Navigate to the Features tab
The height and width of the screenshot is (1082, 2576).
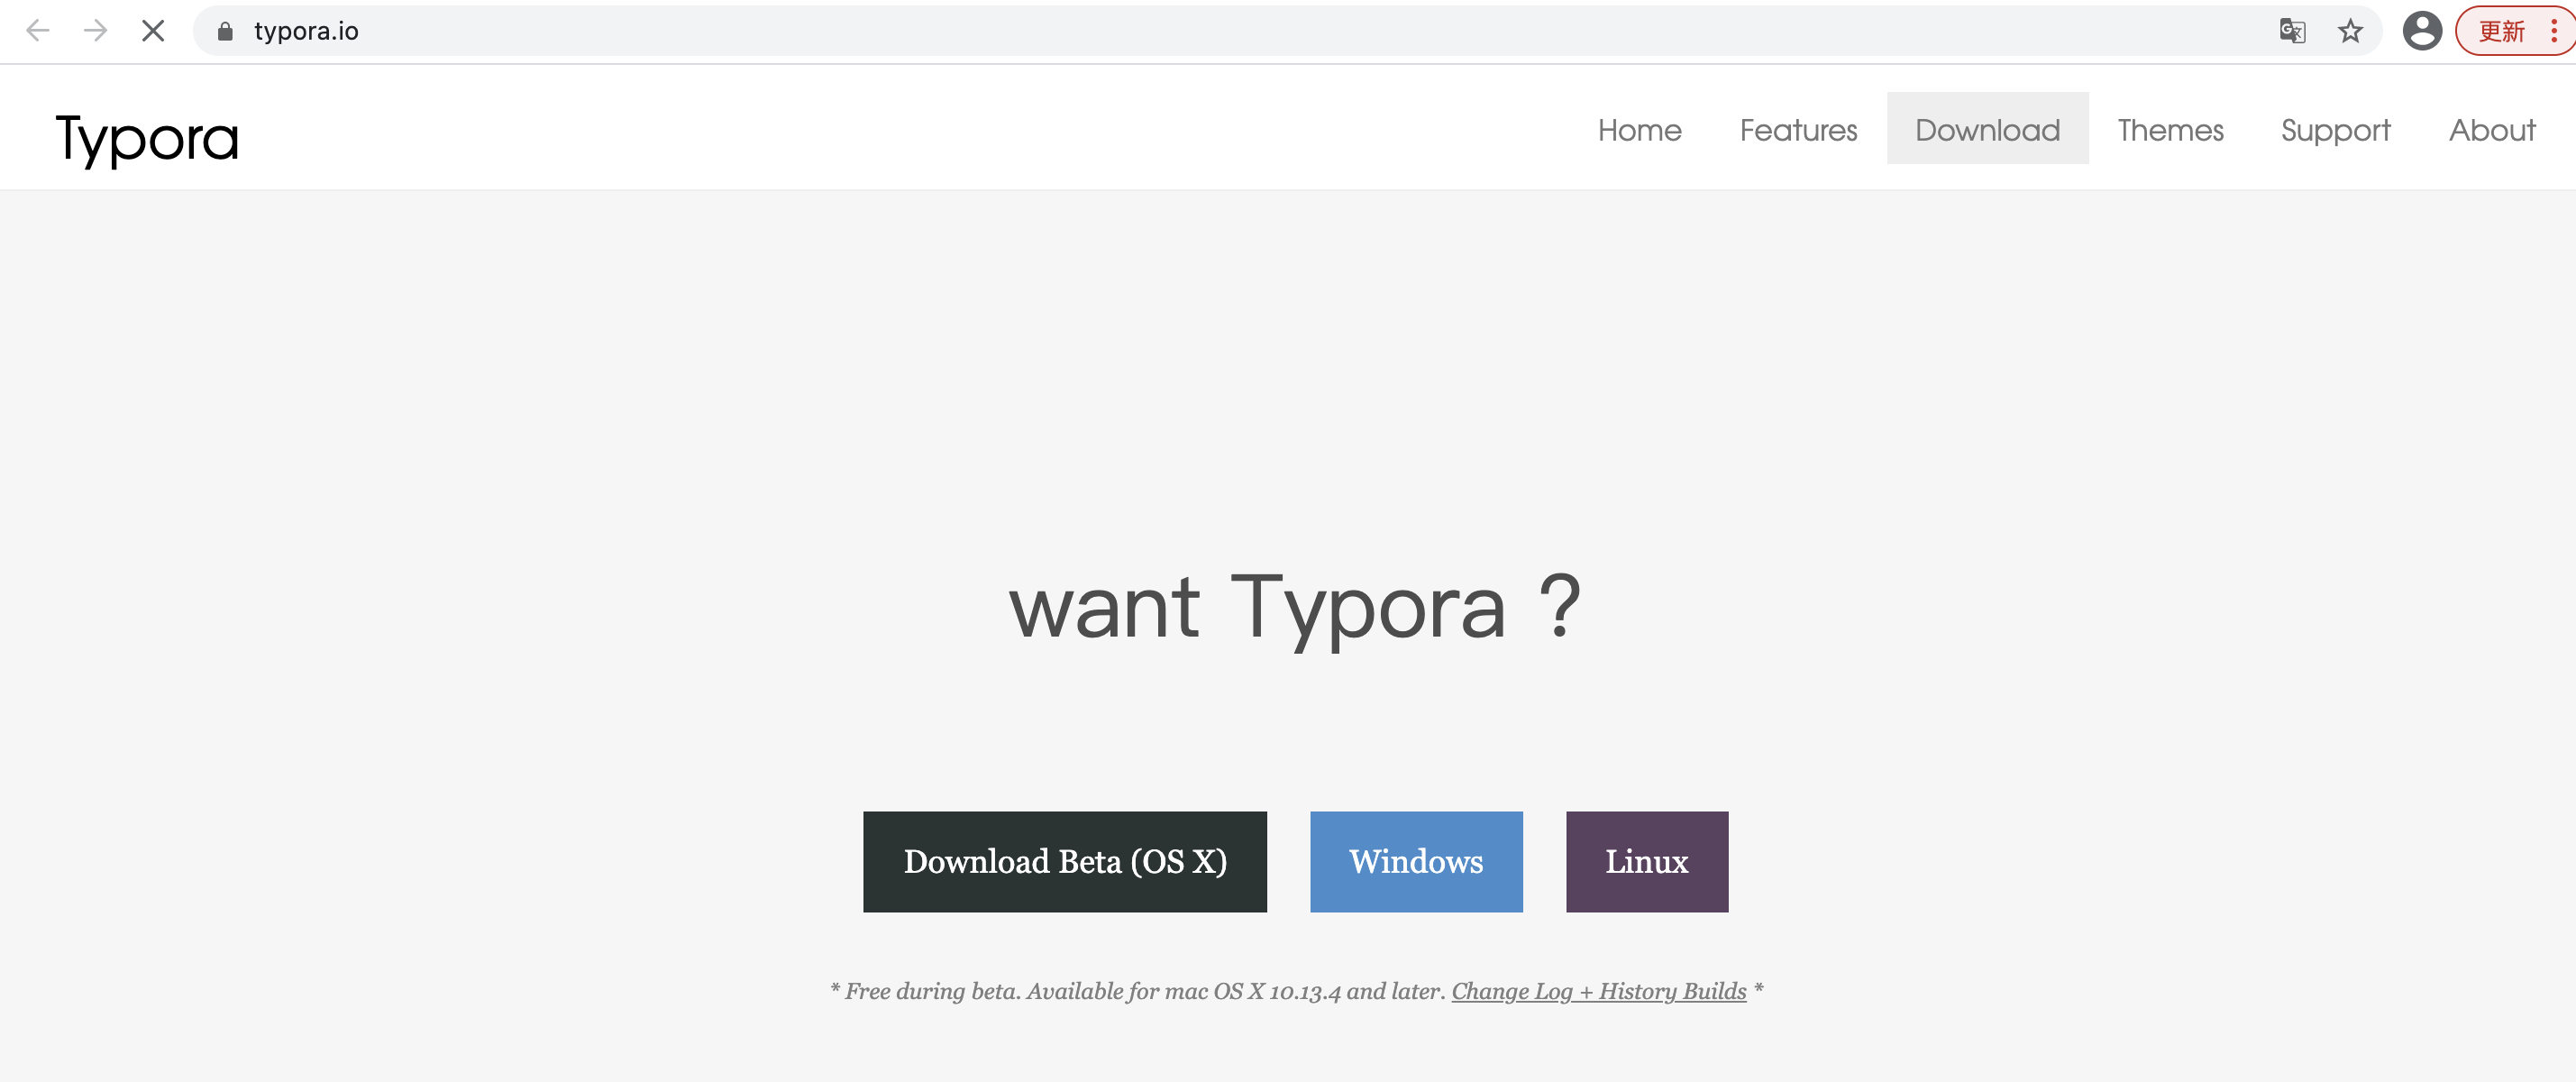[1797, 128]
